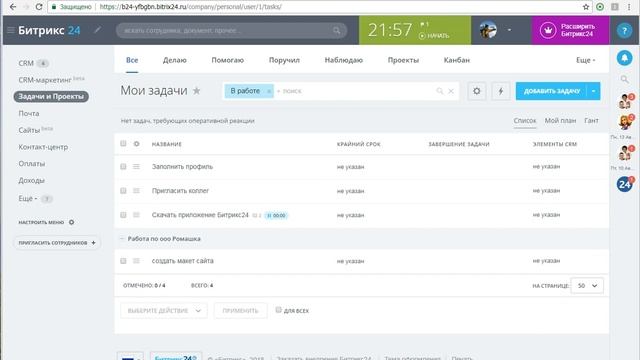Go back with the browser back arrow
The height and width of the screenshot is (360, 640).
coord(13,7)
